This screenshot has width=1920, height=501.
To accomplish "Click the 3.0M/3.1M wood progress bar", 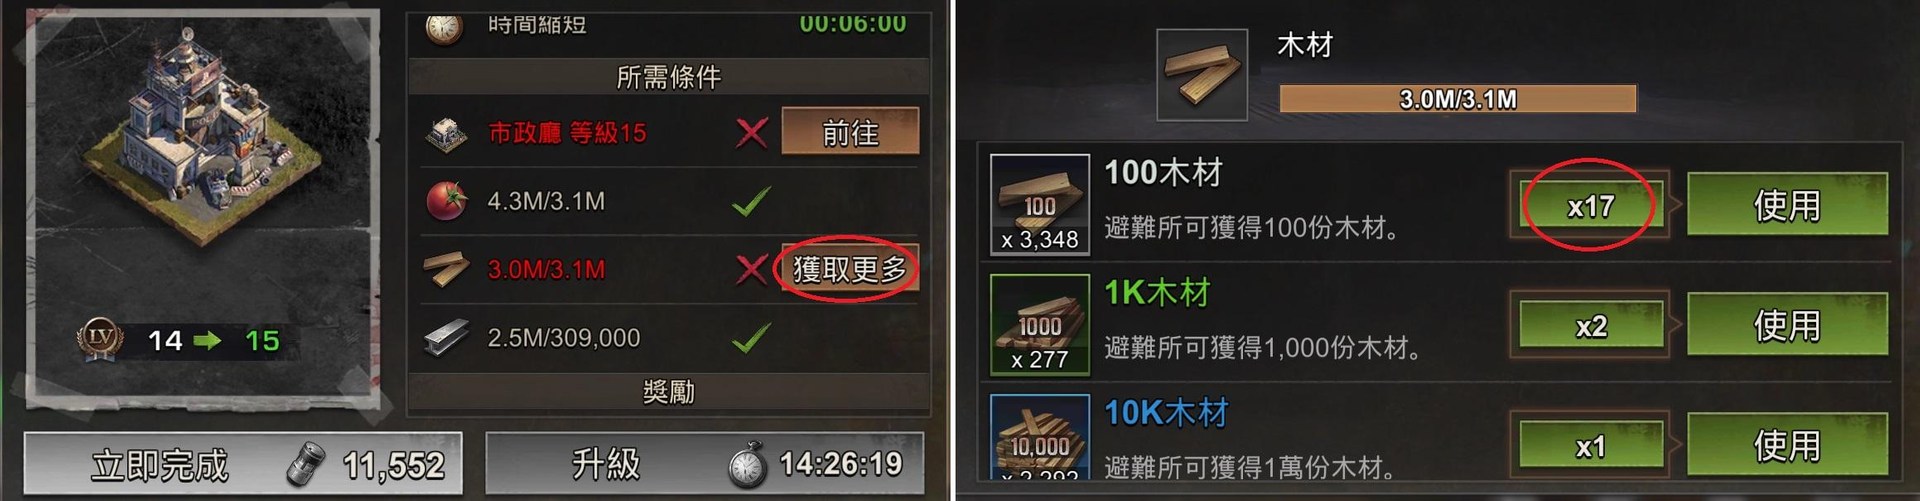I will click(1458, 99).
